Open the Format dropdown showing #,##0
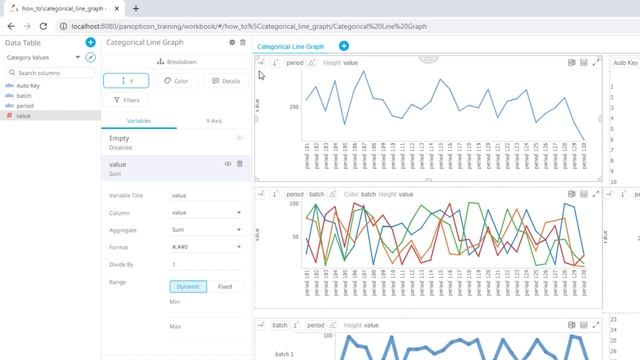Image resolution: width=640 pixels, height=360 pixels. (206, 247)
